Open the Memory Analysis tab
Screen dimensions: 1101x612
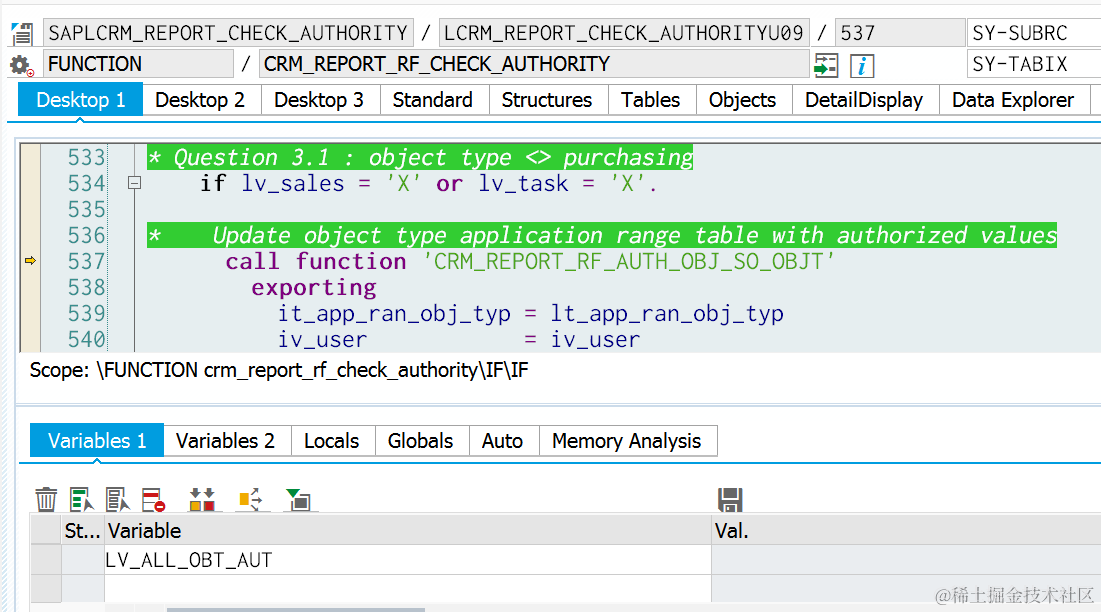pyautogui.click(x=626, y=441)
